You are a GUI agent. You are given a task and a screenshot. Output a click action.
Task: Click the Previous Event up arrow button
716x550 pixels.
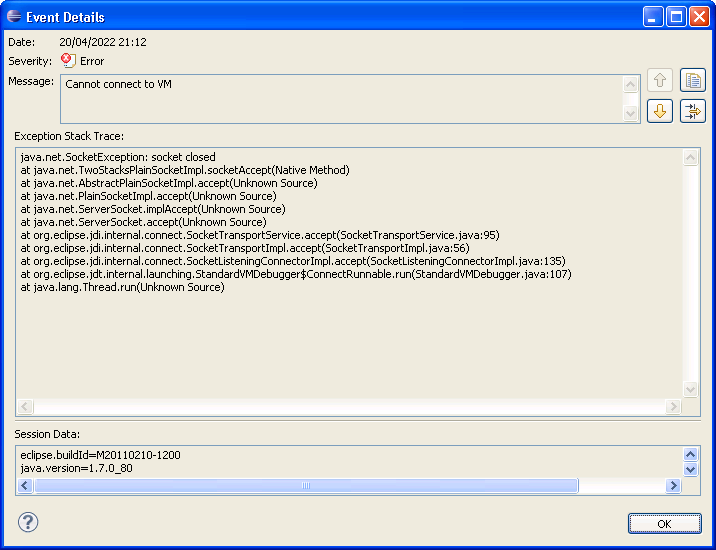pos(659,80)
